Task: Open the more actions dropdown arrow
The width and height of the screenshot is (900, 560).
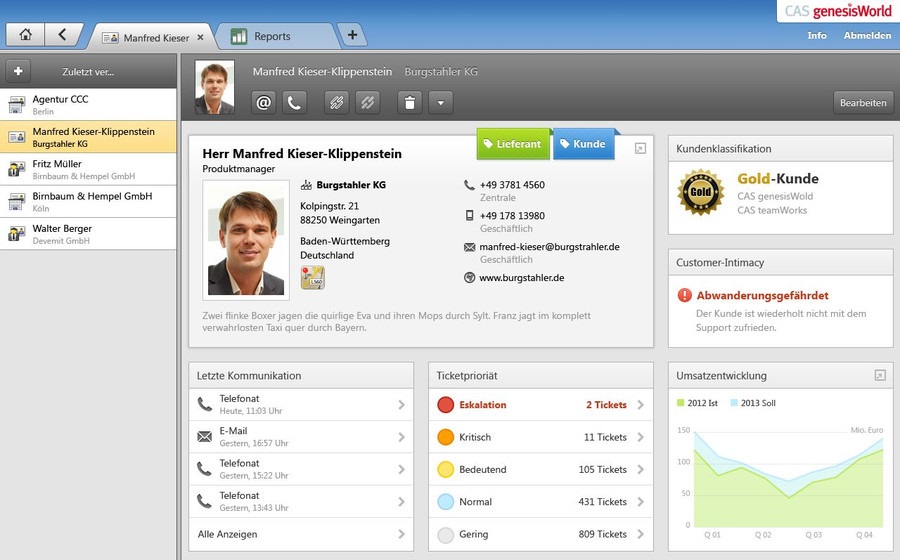Action: 441,103
